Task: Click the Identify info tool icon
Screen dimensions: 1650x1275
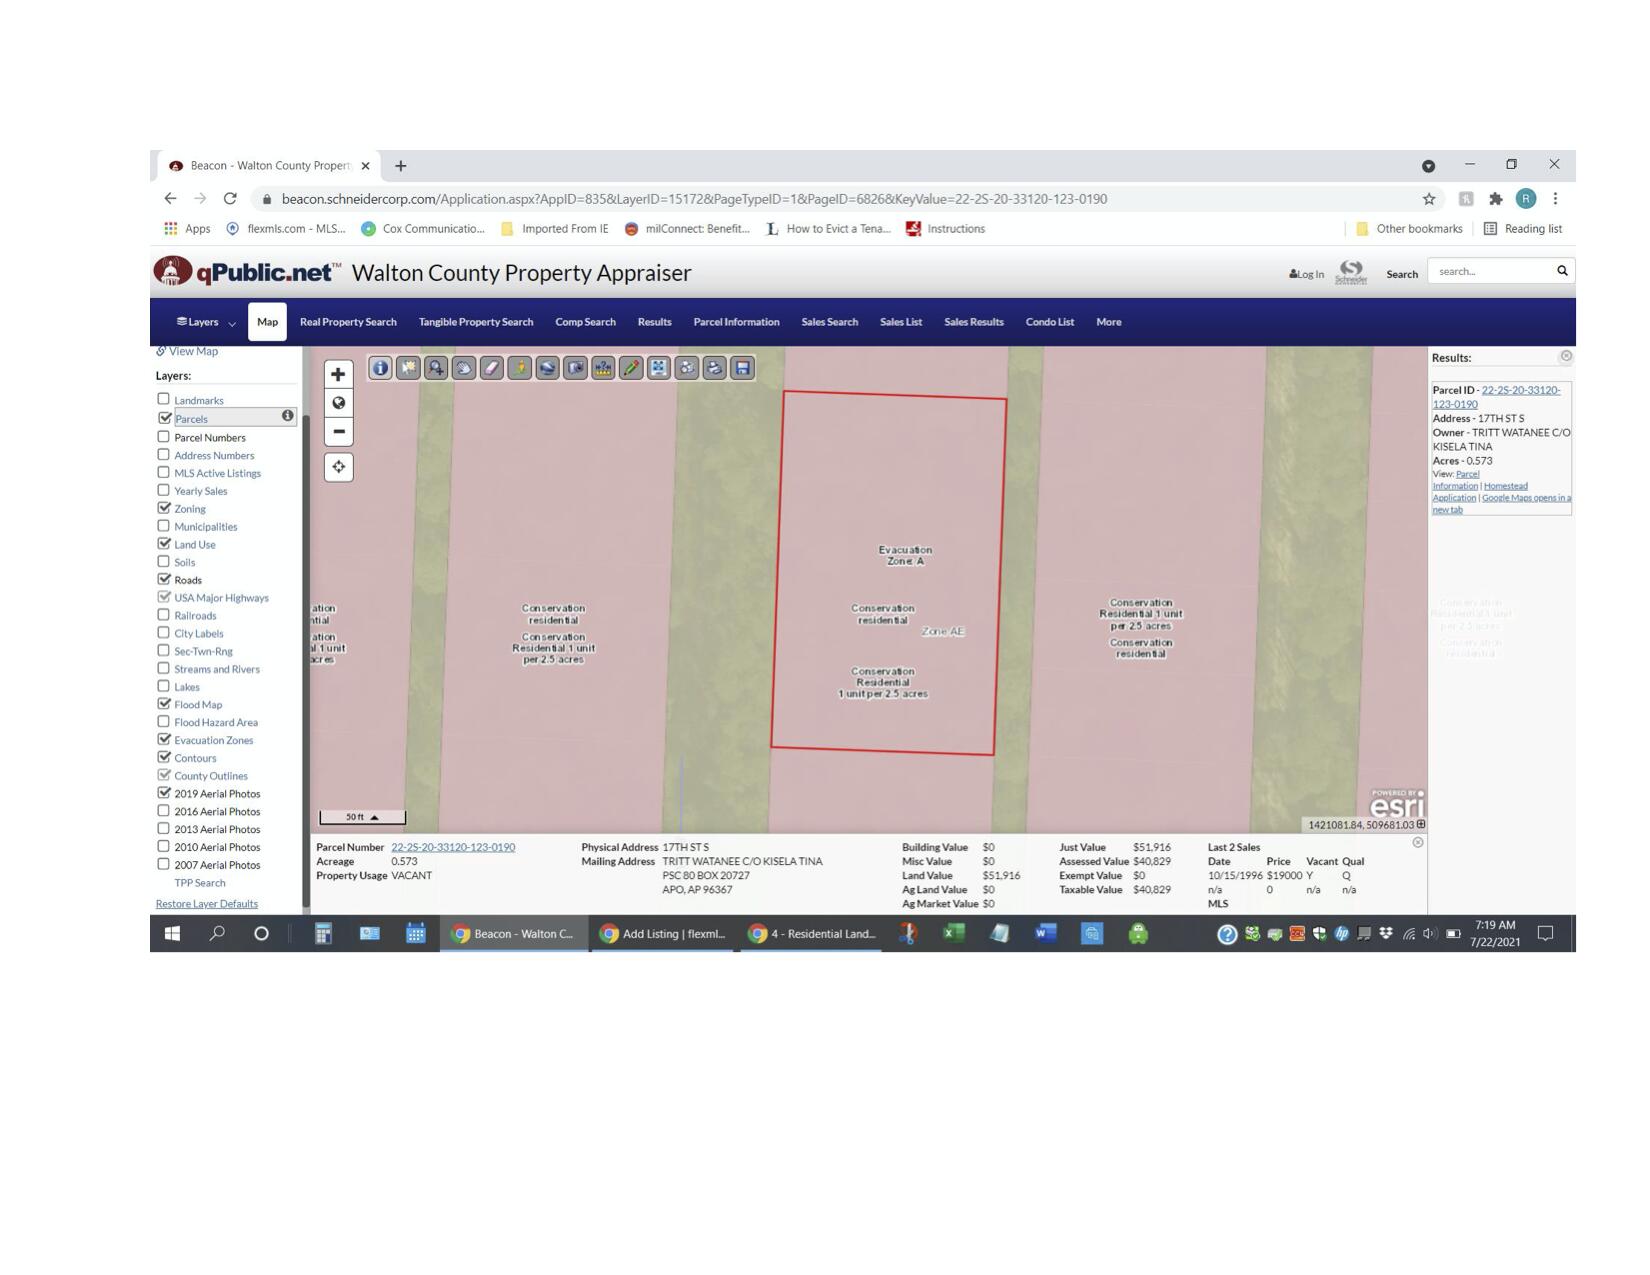Action: [x=380, y=368]
